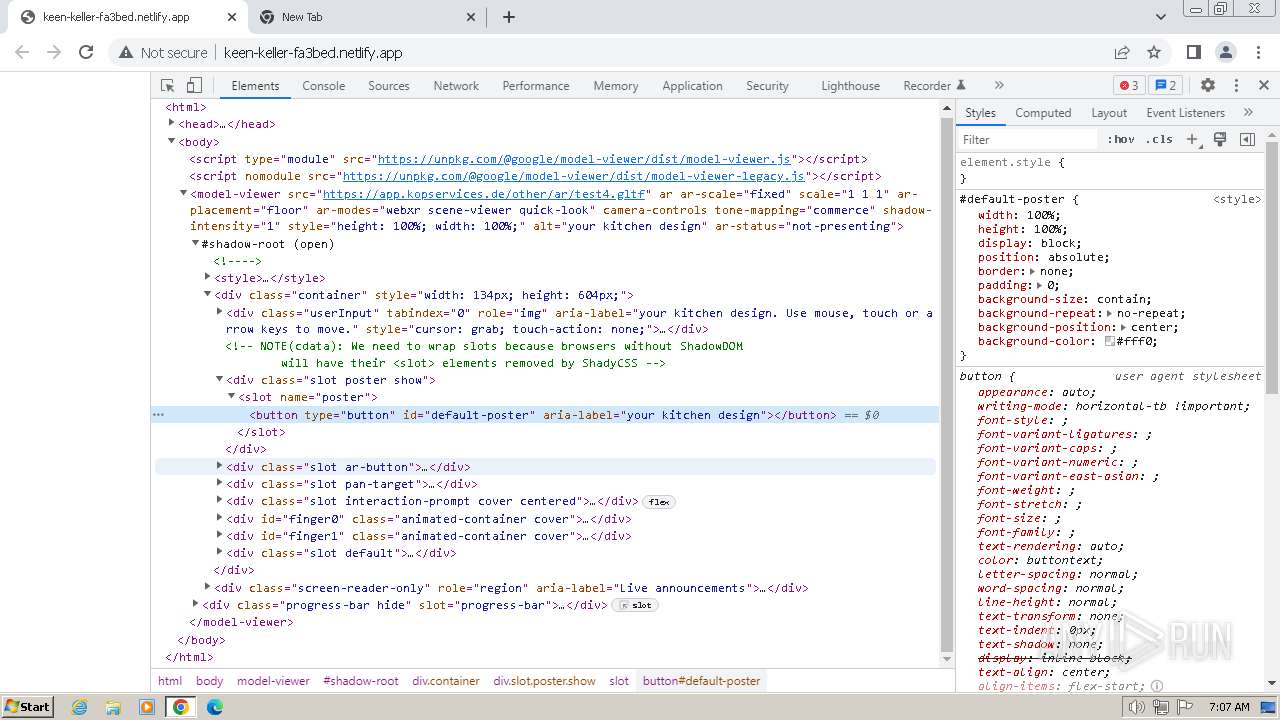Switch to the Console tab
Viewport: 1280px width, 720px height.
tap(324, 86)
